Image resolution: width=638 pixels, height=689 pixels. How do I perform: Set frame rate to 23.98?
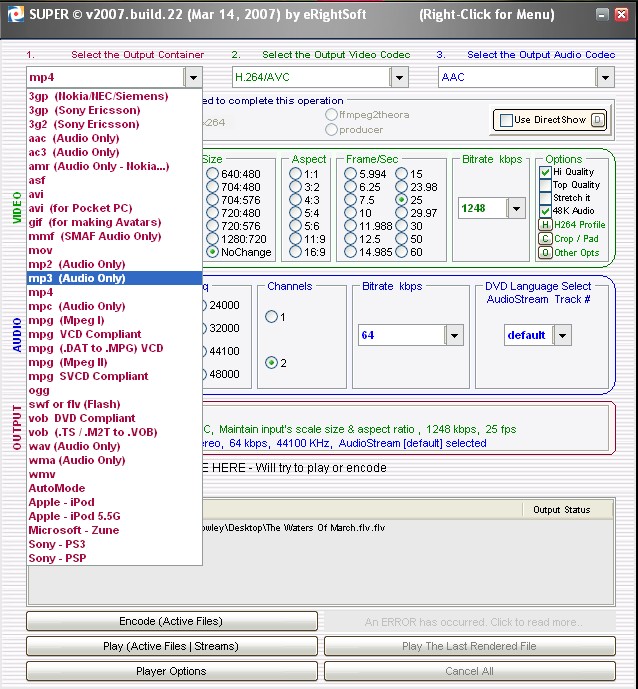401,187
